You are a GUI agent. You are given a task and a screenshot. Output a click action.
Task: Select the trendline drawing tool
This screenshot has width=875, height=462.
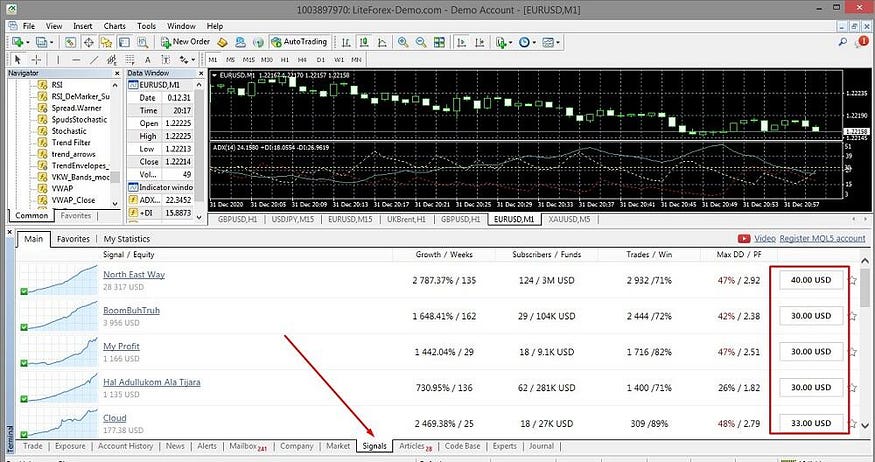94,59
